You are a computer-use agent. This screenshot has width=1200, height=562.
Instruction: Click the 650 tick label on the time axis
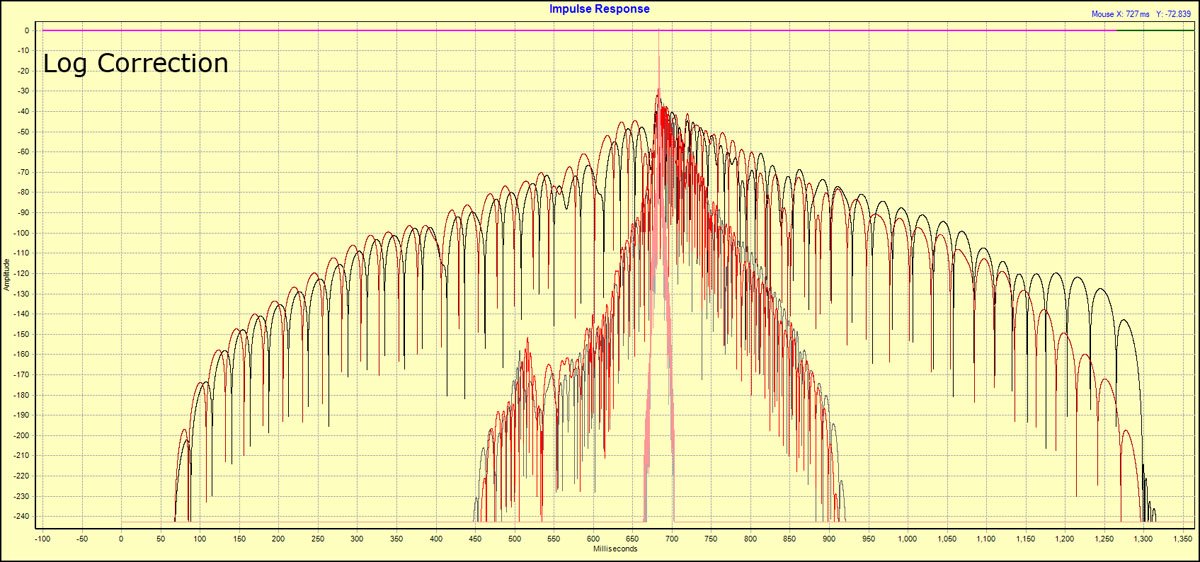633,538
